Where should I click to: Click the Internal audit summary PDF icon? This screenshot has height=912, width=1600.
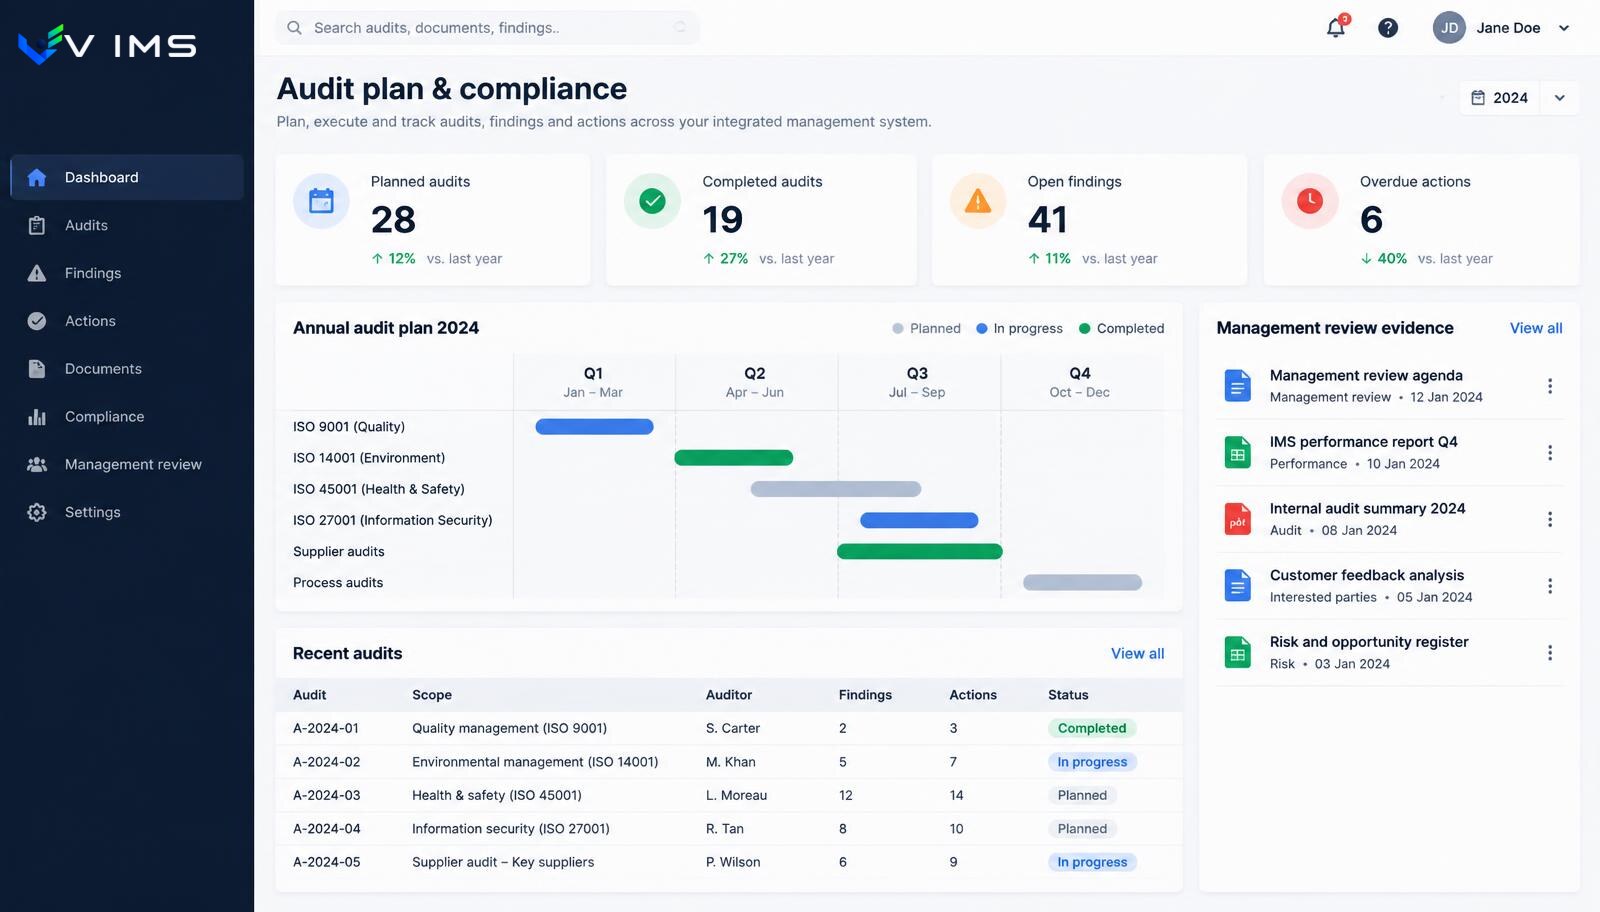1238,519
